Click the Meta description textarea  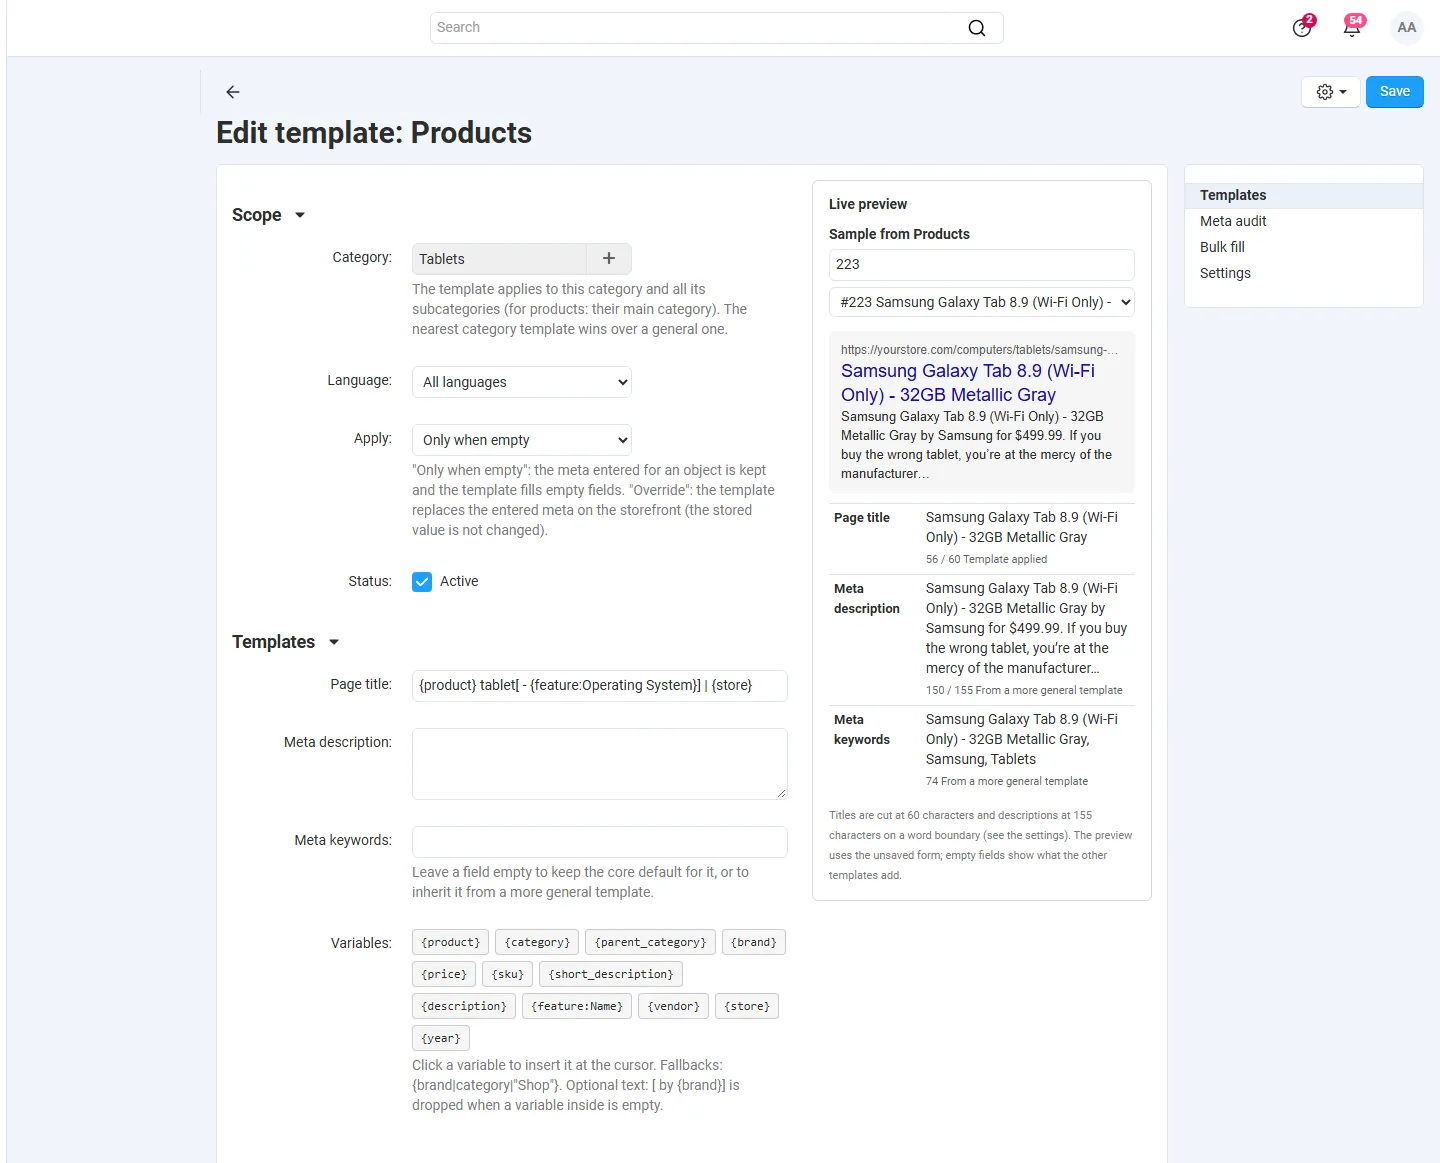tap(600, 764)
